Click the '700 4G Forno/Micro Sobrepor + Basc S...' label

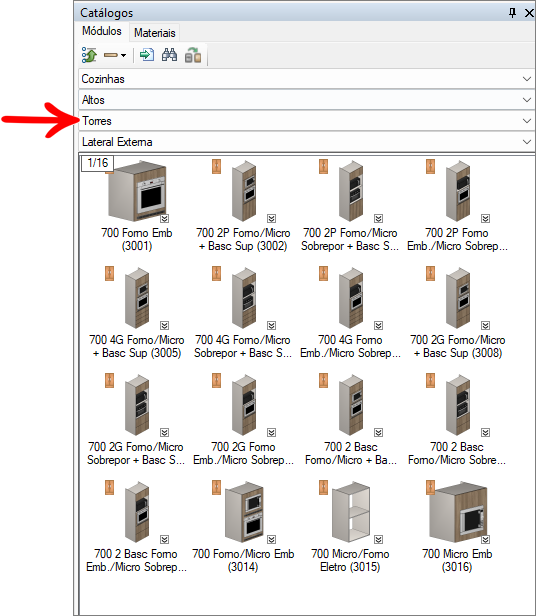[243, 346]
